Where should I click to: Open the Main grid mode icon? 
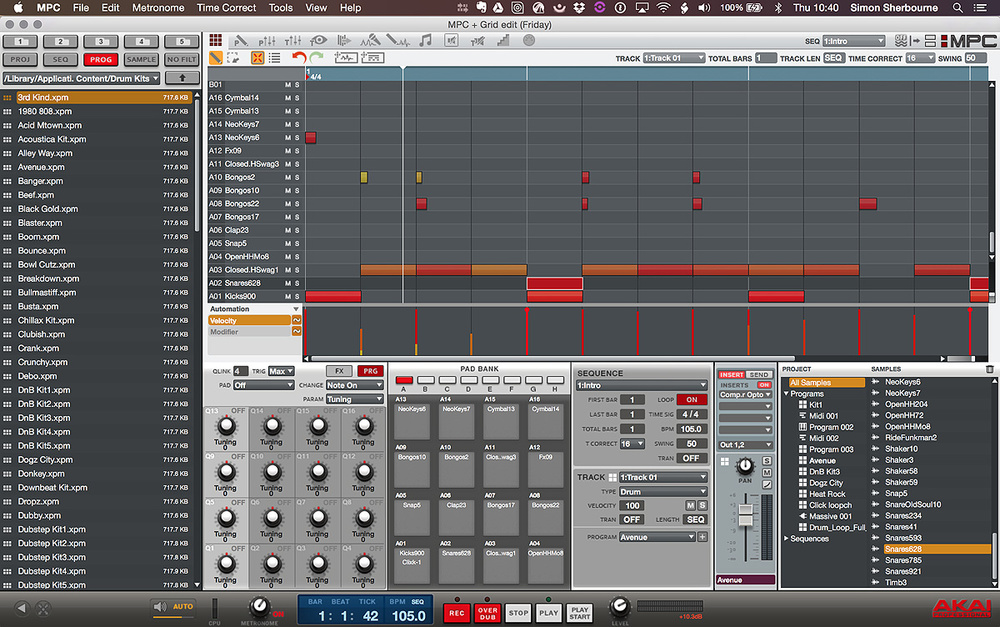[x=216, y=40]
